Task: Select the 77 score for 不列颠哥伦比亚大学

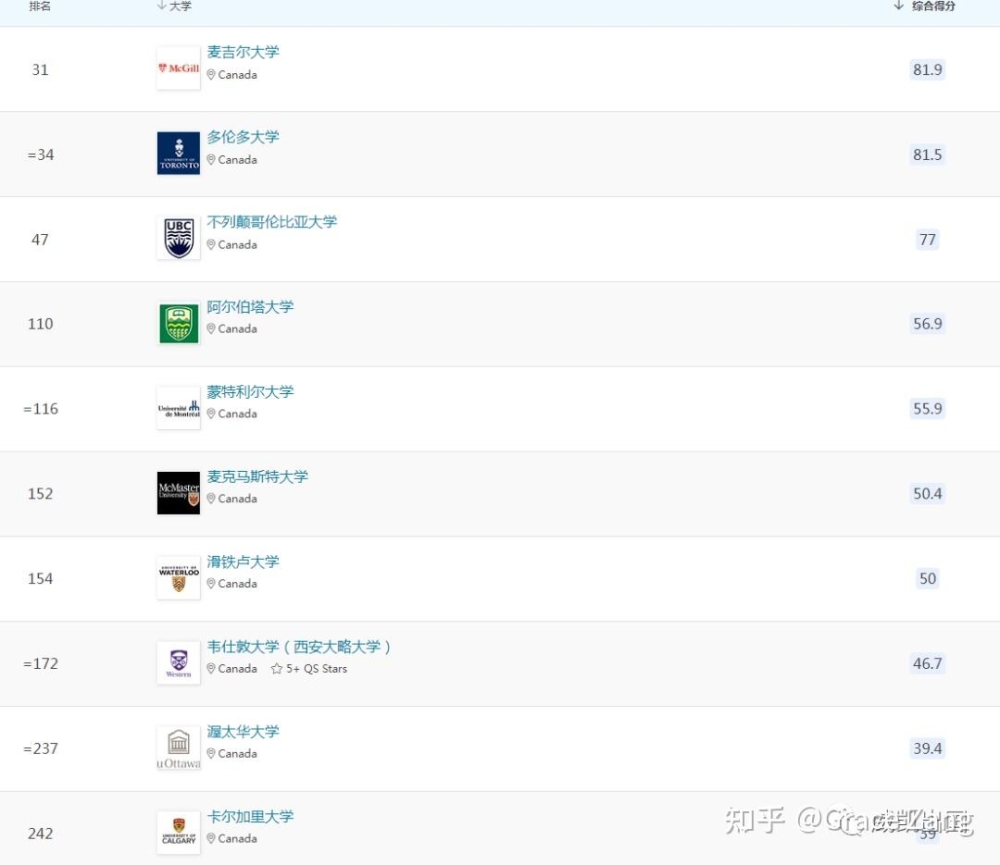Action: 927,239
